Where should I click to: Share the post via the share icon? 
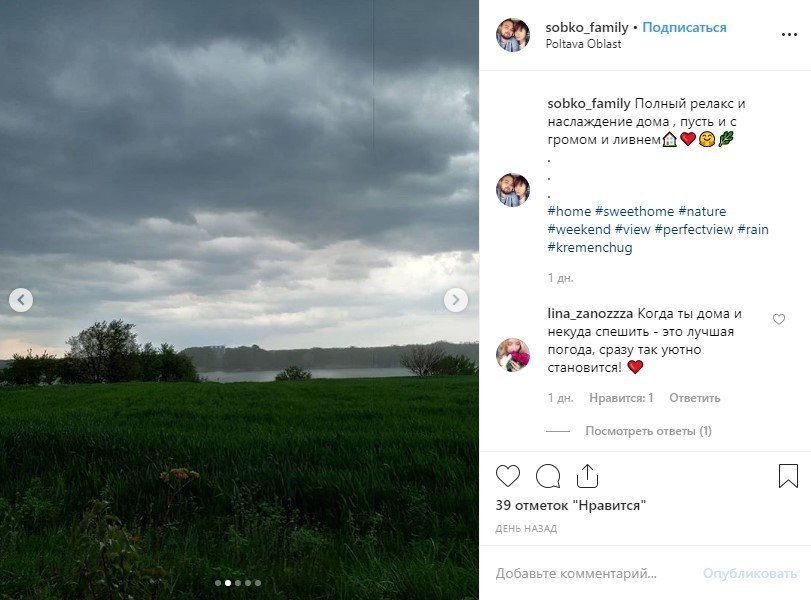pyautogui.click(x=587, y=476)
